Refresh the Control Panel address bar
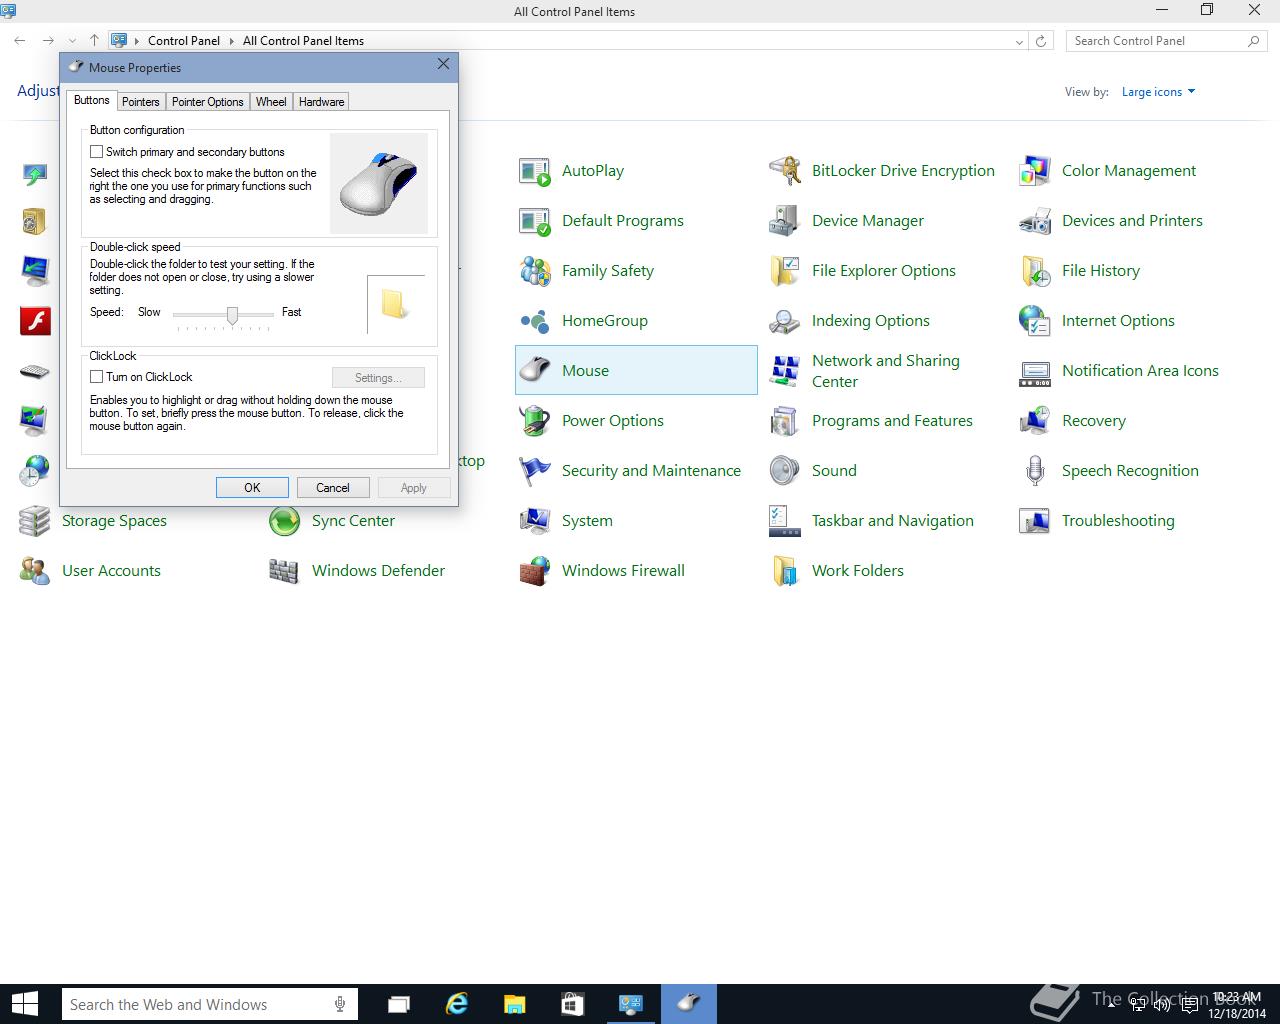Image resolution: width=1280 pixels, height=1024 pixels. (x=1041, y=41)
